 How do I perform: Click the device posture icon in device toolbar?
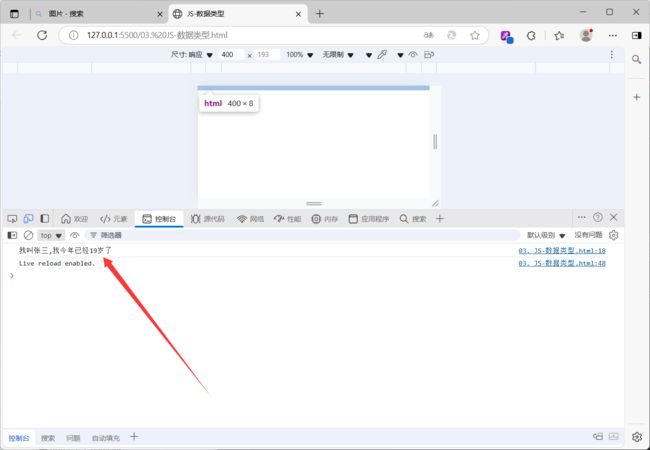point(429,54)
